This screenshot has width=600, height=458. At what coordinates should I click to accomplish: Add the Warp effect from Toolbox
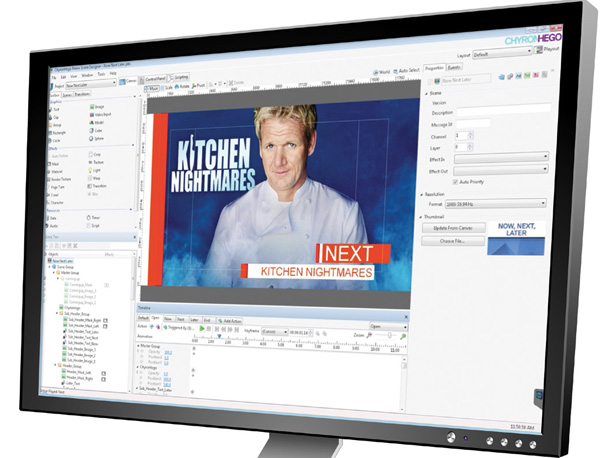[x=95, y=178]
